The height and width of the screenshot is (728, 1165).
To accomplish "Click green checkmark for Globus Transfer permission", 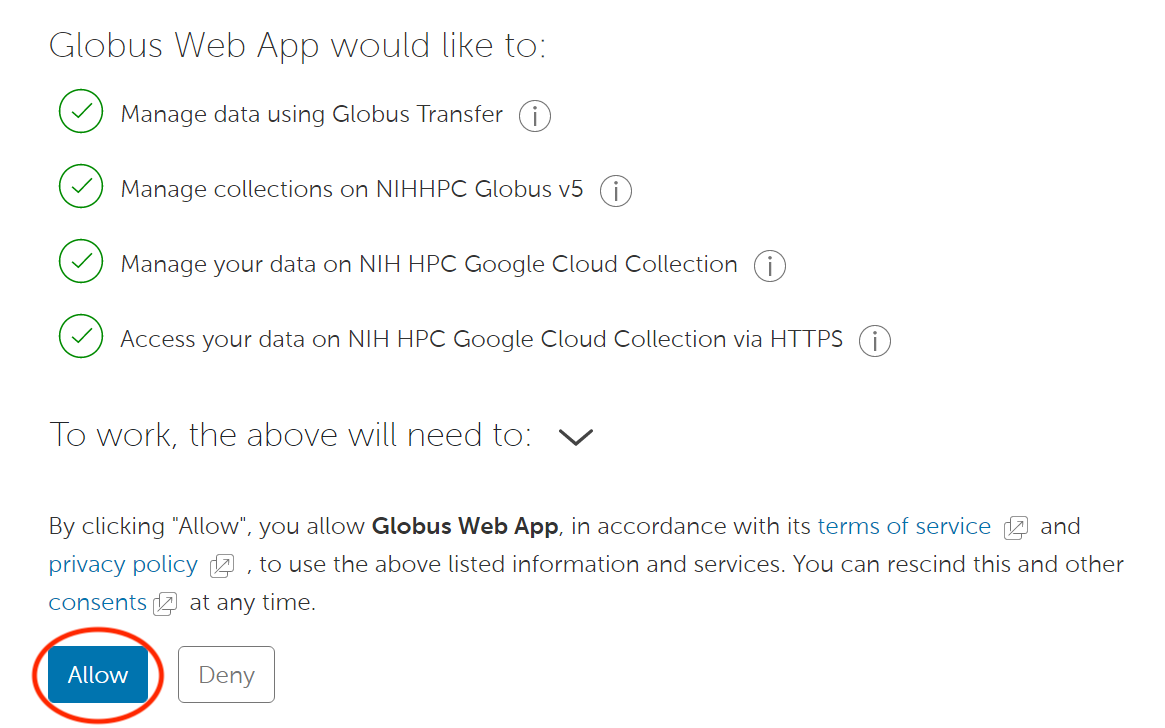I will 81,111.
